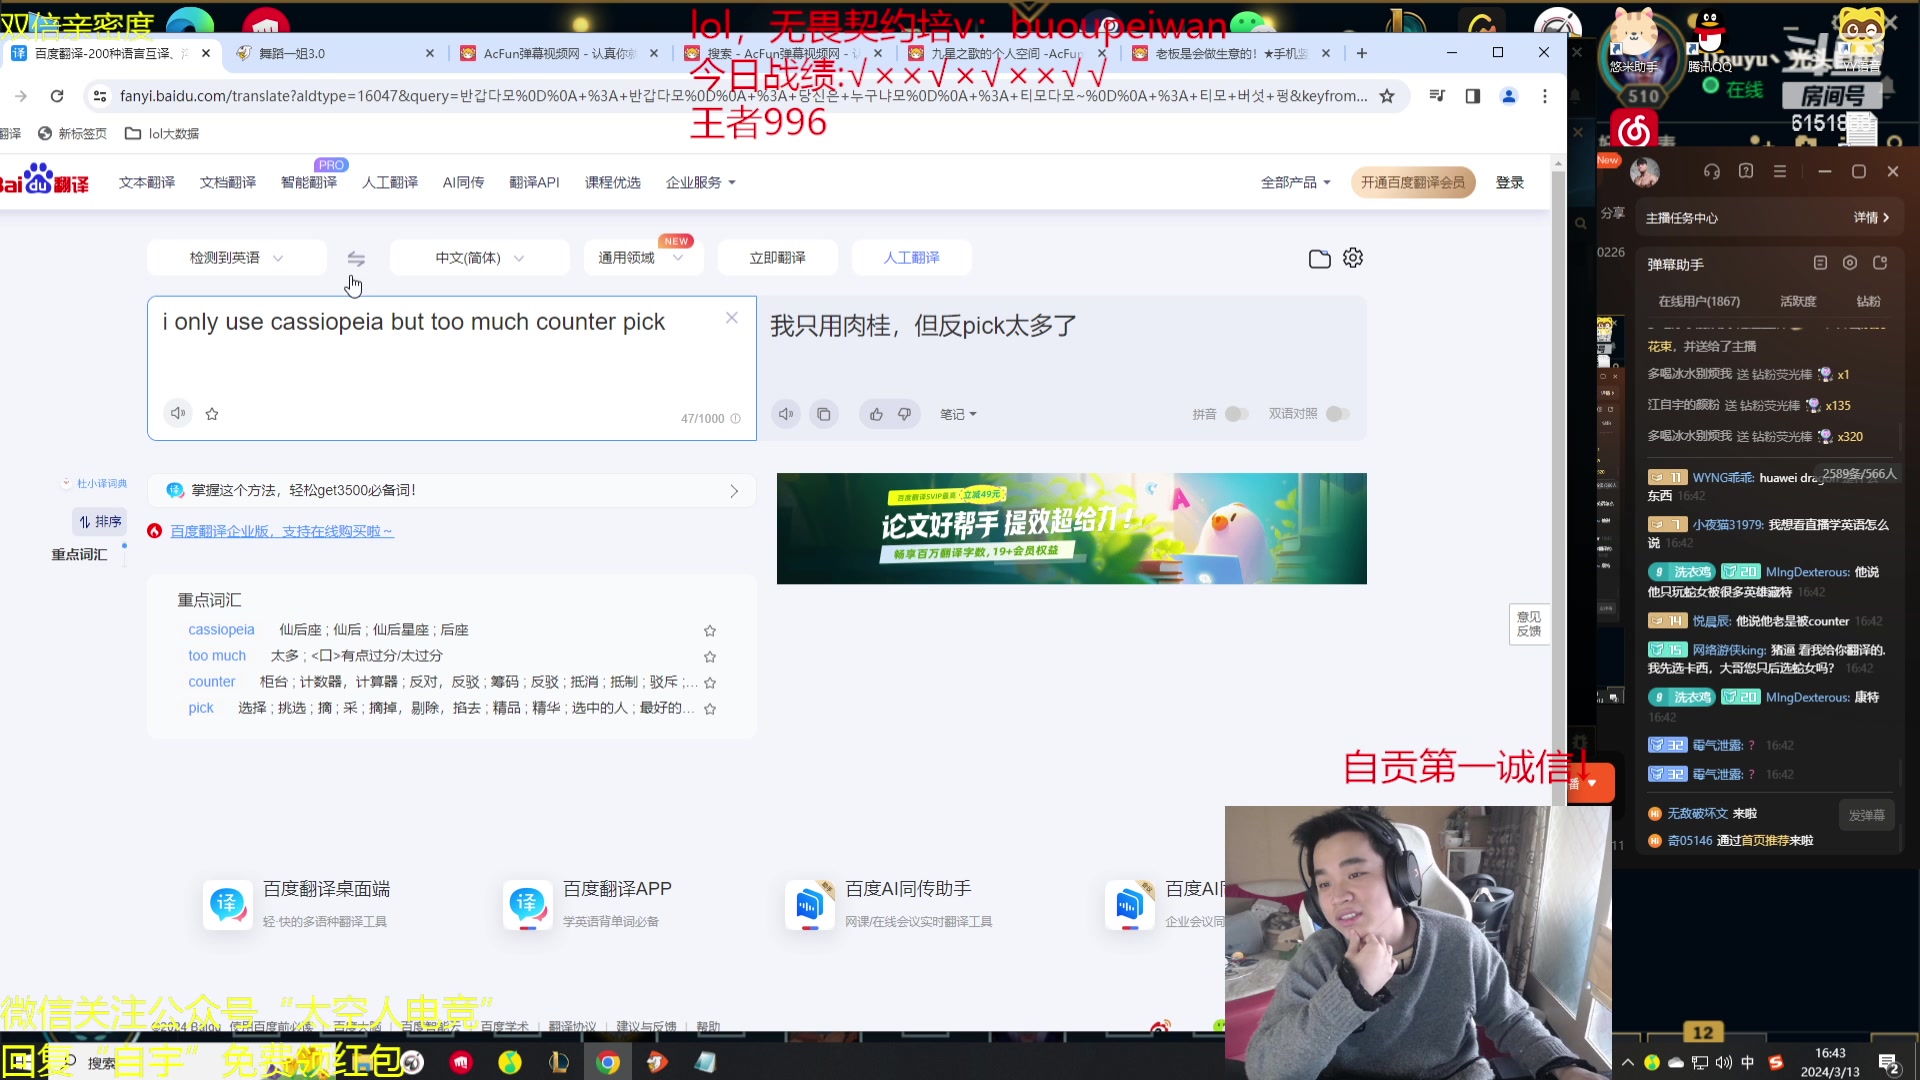This screenshot has width=1920, height=1080.
Task: Open the 笔记 notes dropdown
Action: click(x=958, y=414)
